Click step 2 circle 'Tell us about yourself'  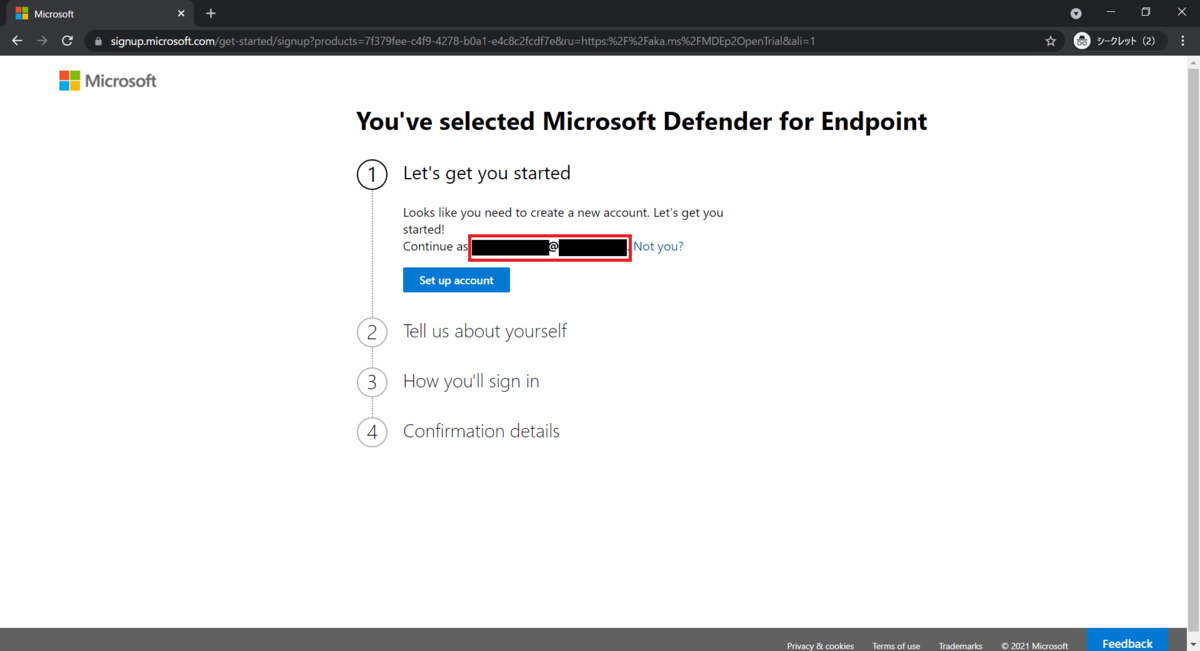click(x=372, y=332)
